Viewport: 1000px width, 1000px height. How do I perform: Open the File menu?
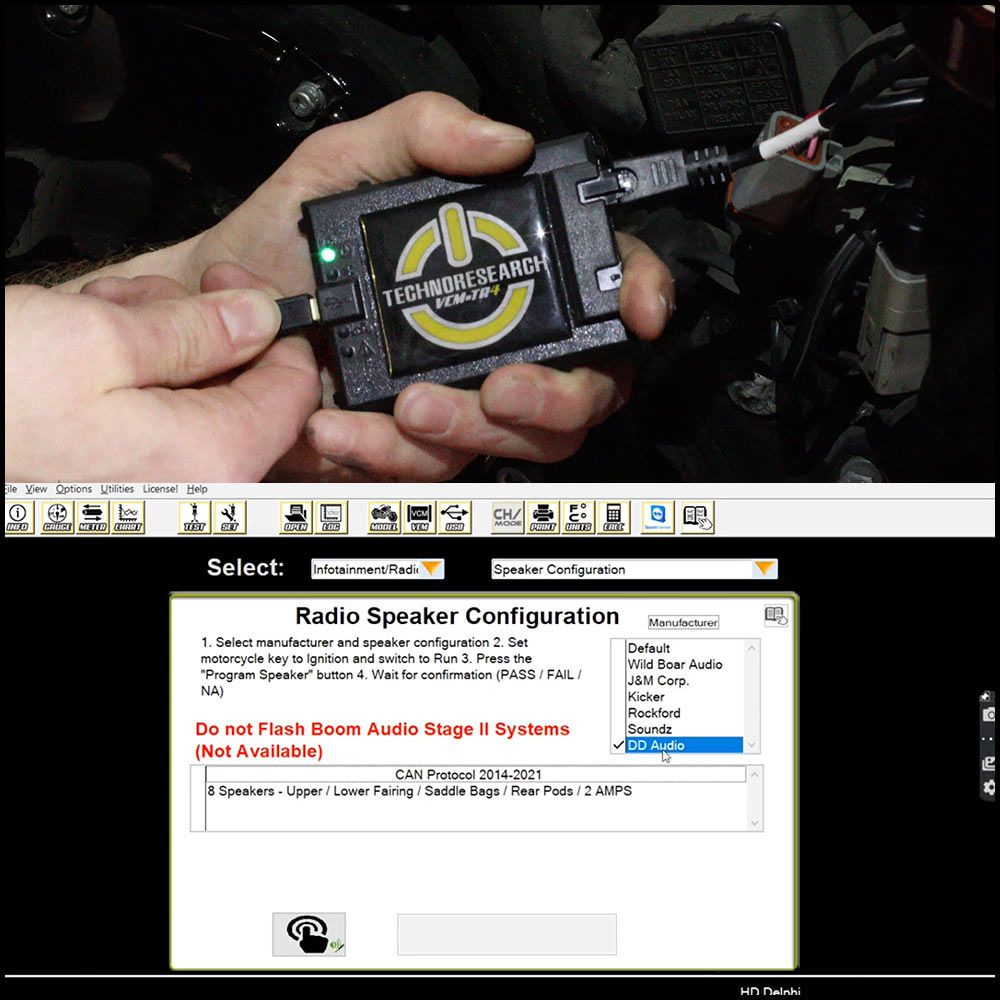(x=10, y=489)
